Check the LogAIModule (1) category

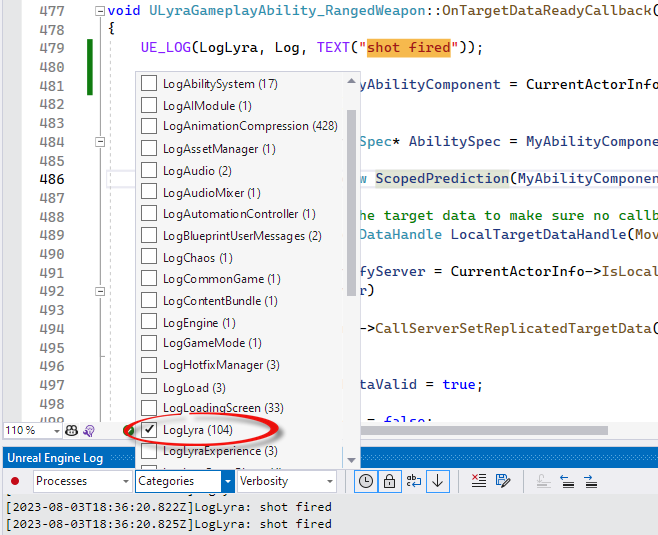point(149,105)
